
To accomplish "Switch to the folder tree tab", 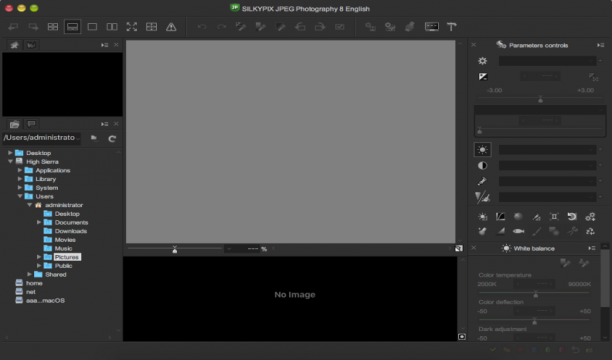I will [x=14, y=124].
